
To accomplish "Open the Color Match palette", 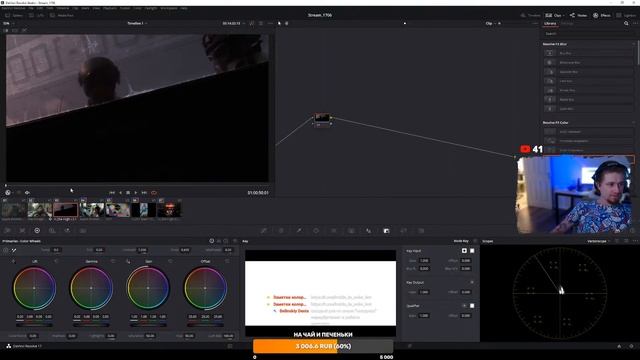I will (x=22, y=231).
